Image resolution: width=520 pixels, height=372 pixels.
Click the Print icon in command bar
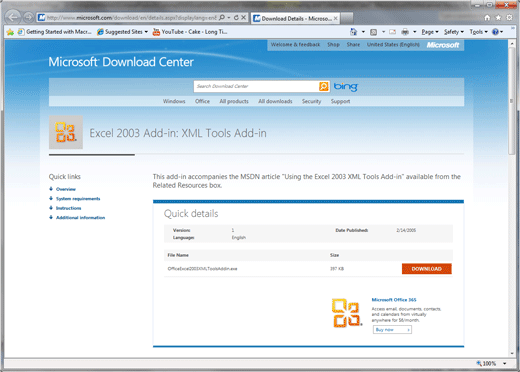405,32
